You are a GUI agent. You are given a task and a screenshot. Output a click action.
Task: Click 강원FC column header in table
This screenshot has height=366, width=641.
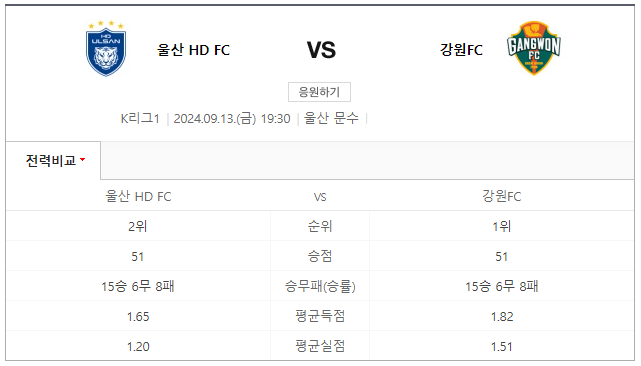502,196
